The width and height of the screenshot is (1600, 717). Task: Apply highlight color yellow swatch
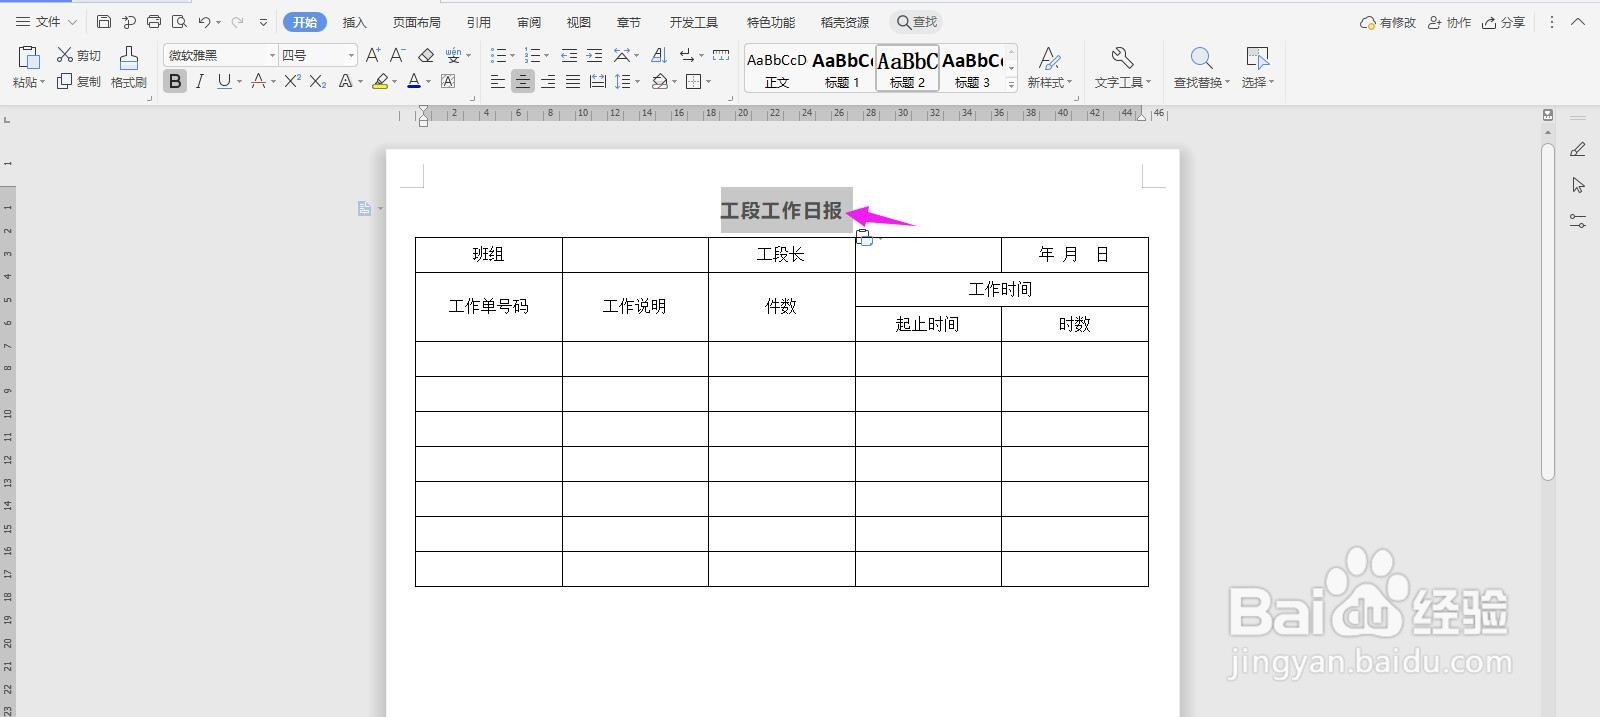[380, 82]
